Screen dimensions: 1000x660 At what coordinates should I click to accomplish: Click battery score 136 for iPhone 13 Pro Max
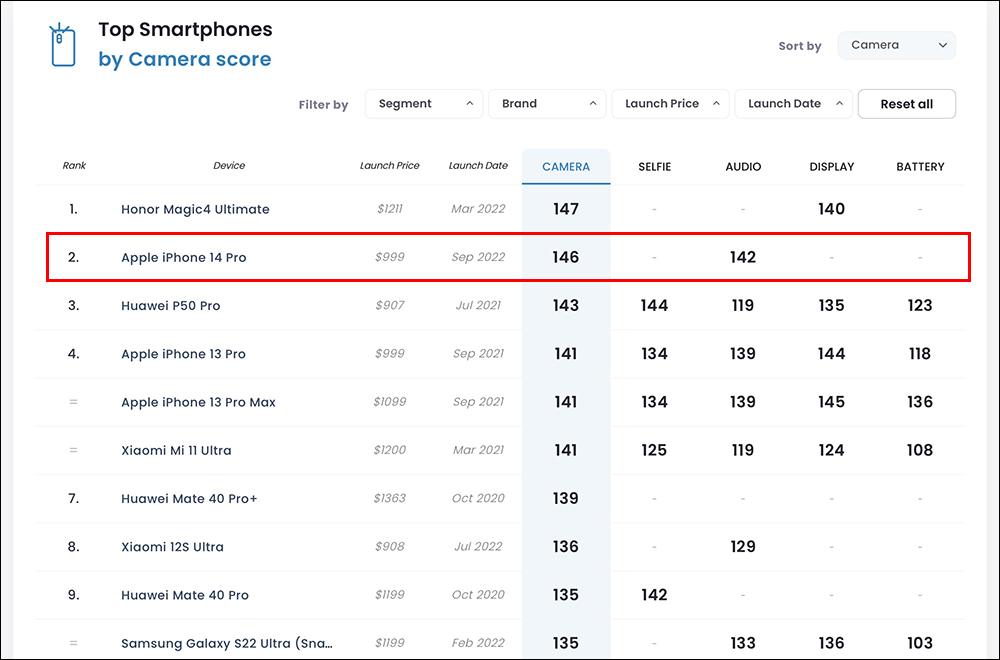click(x=920, y=402)
